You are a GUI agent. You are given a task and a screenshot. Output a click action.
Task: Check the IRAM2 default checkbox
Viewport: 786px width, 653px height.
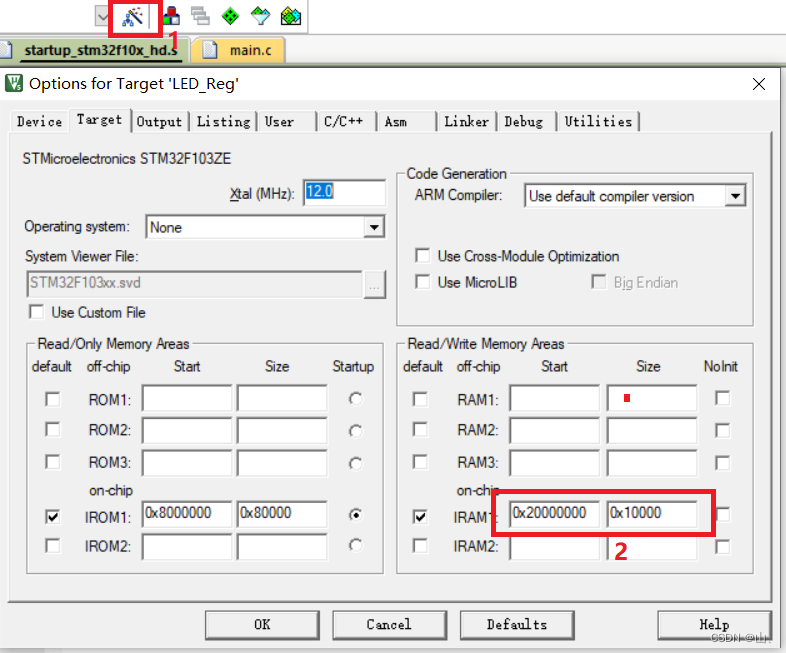[420, 545]
